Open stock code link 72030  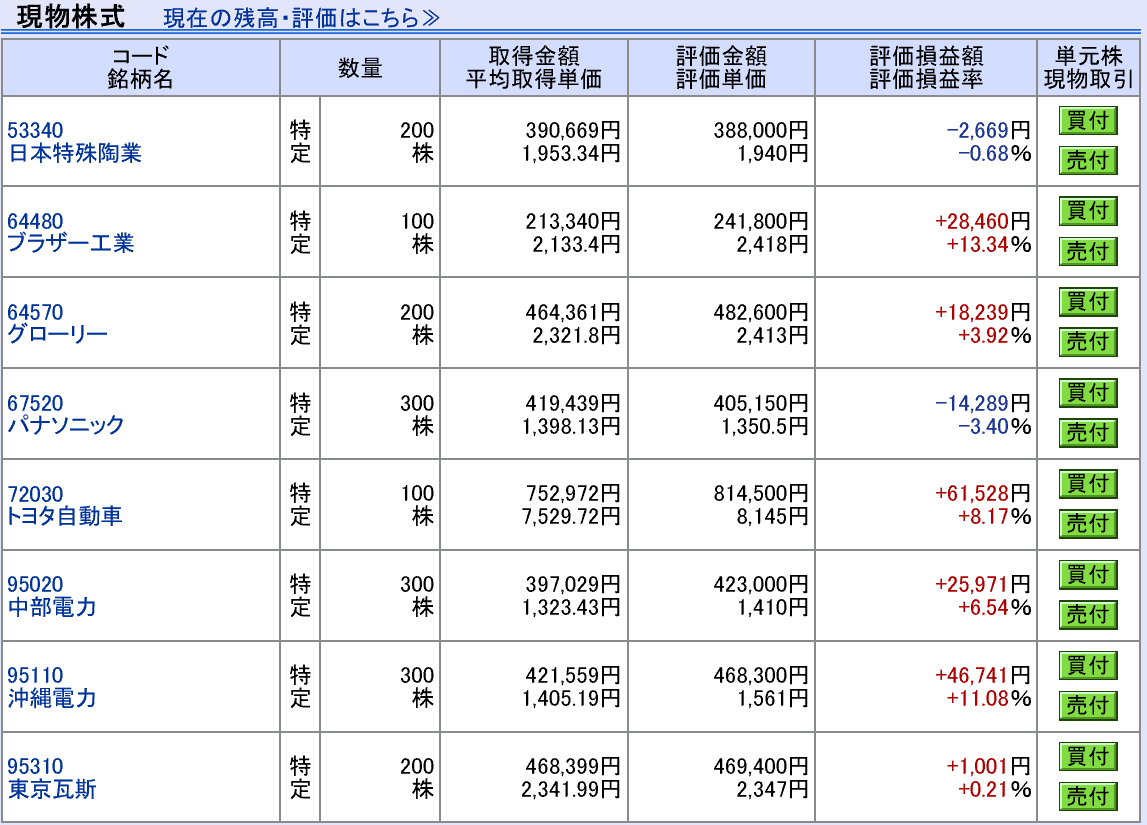(35, 494)
